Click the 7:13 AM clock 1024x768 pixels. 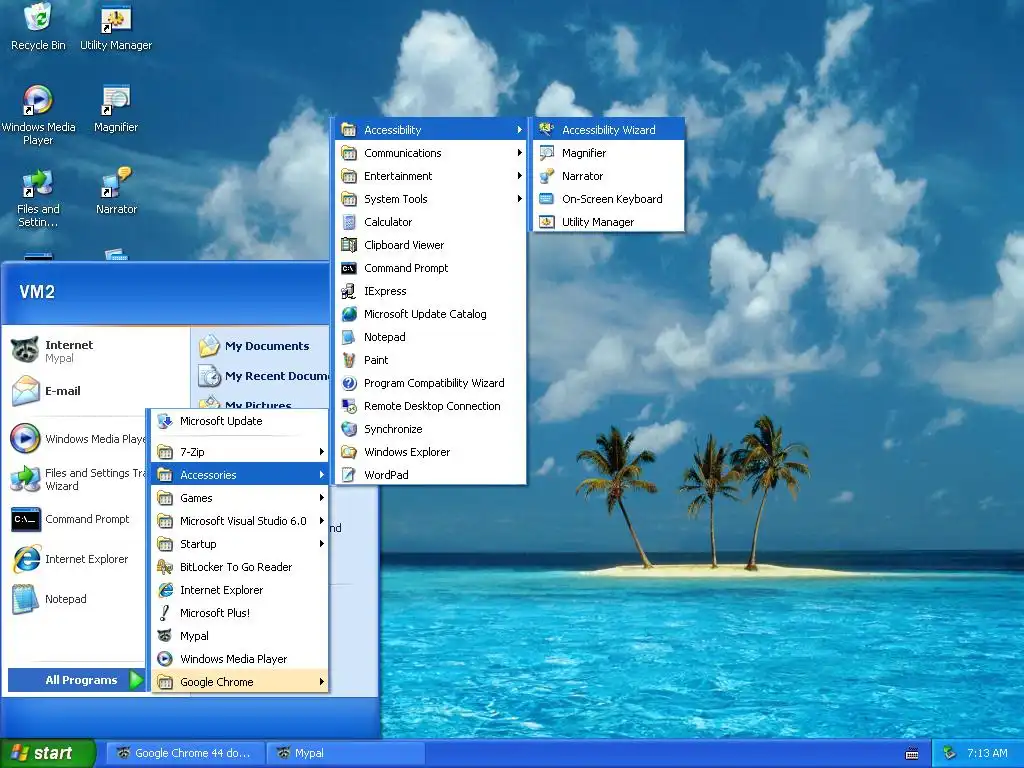pyautogui.click(x=987, y=753)
